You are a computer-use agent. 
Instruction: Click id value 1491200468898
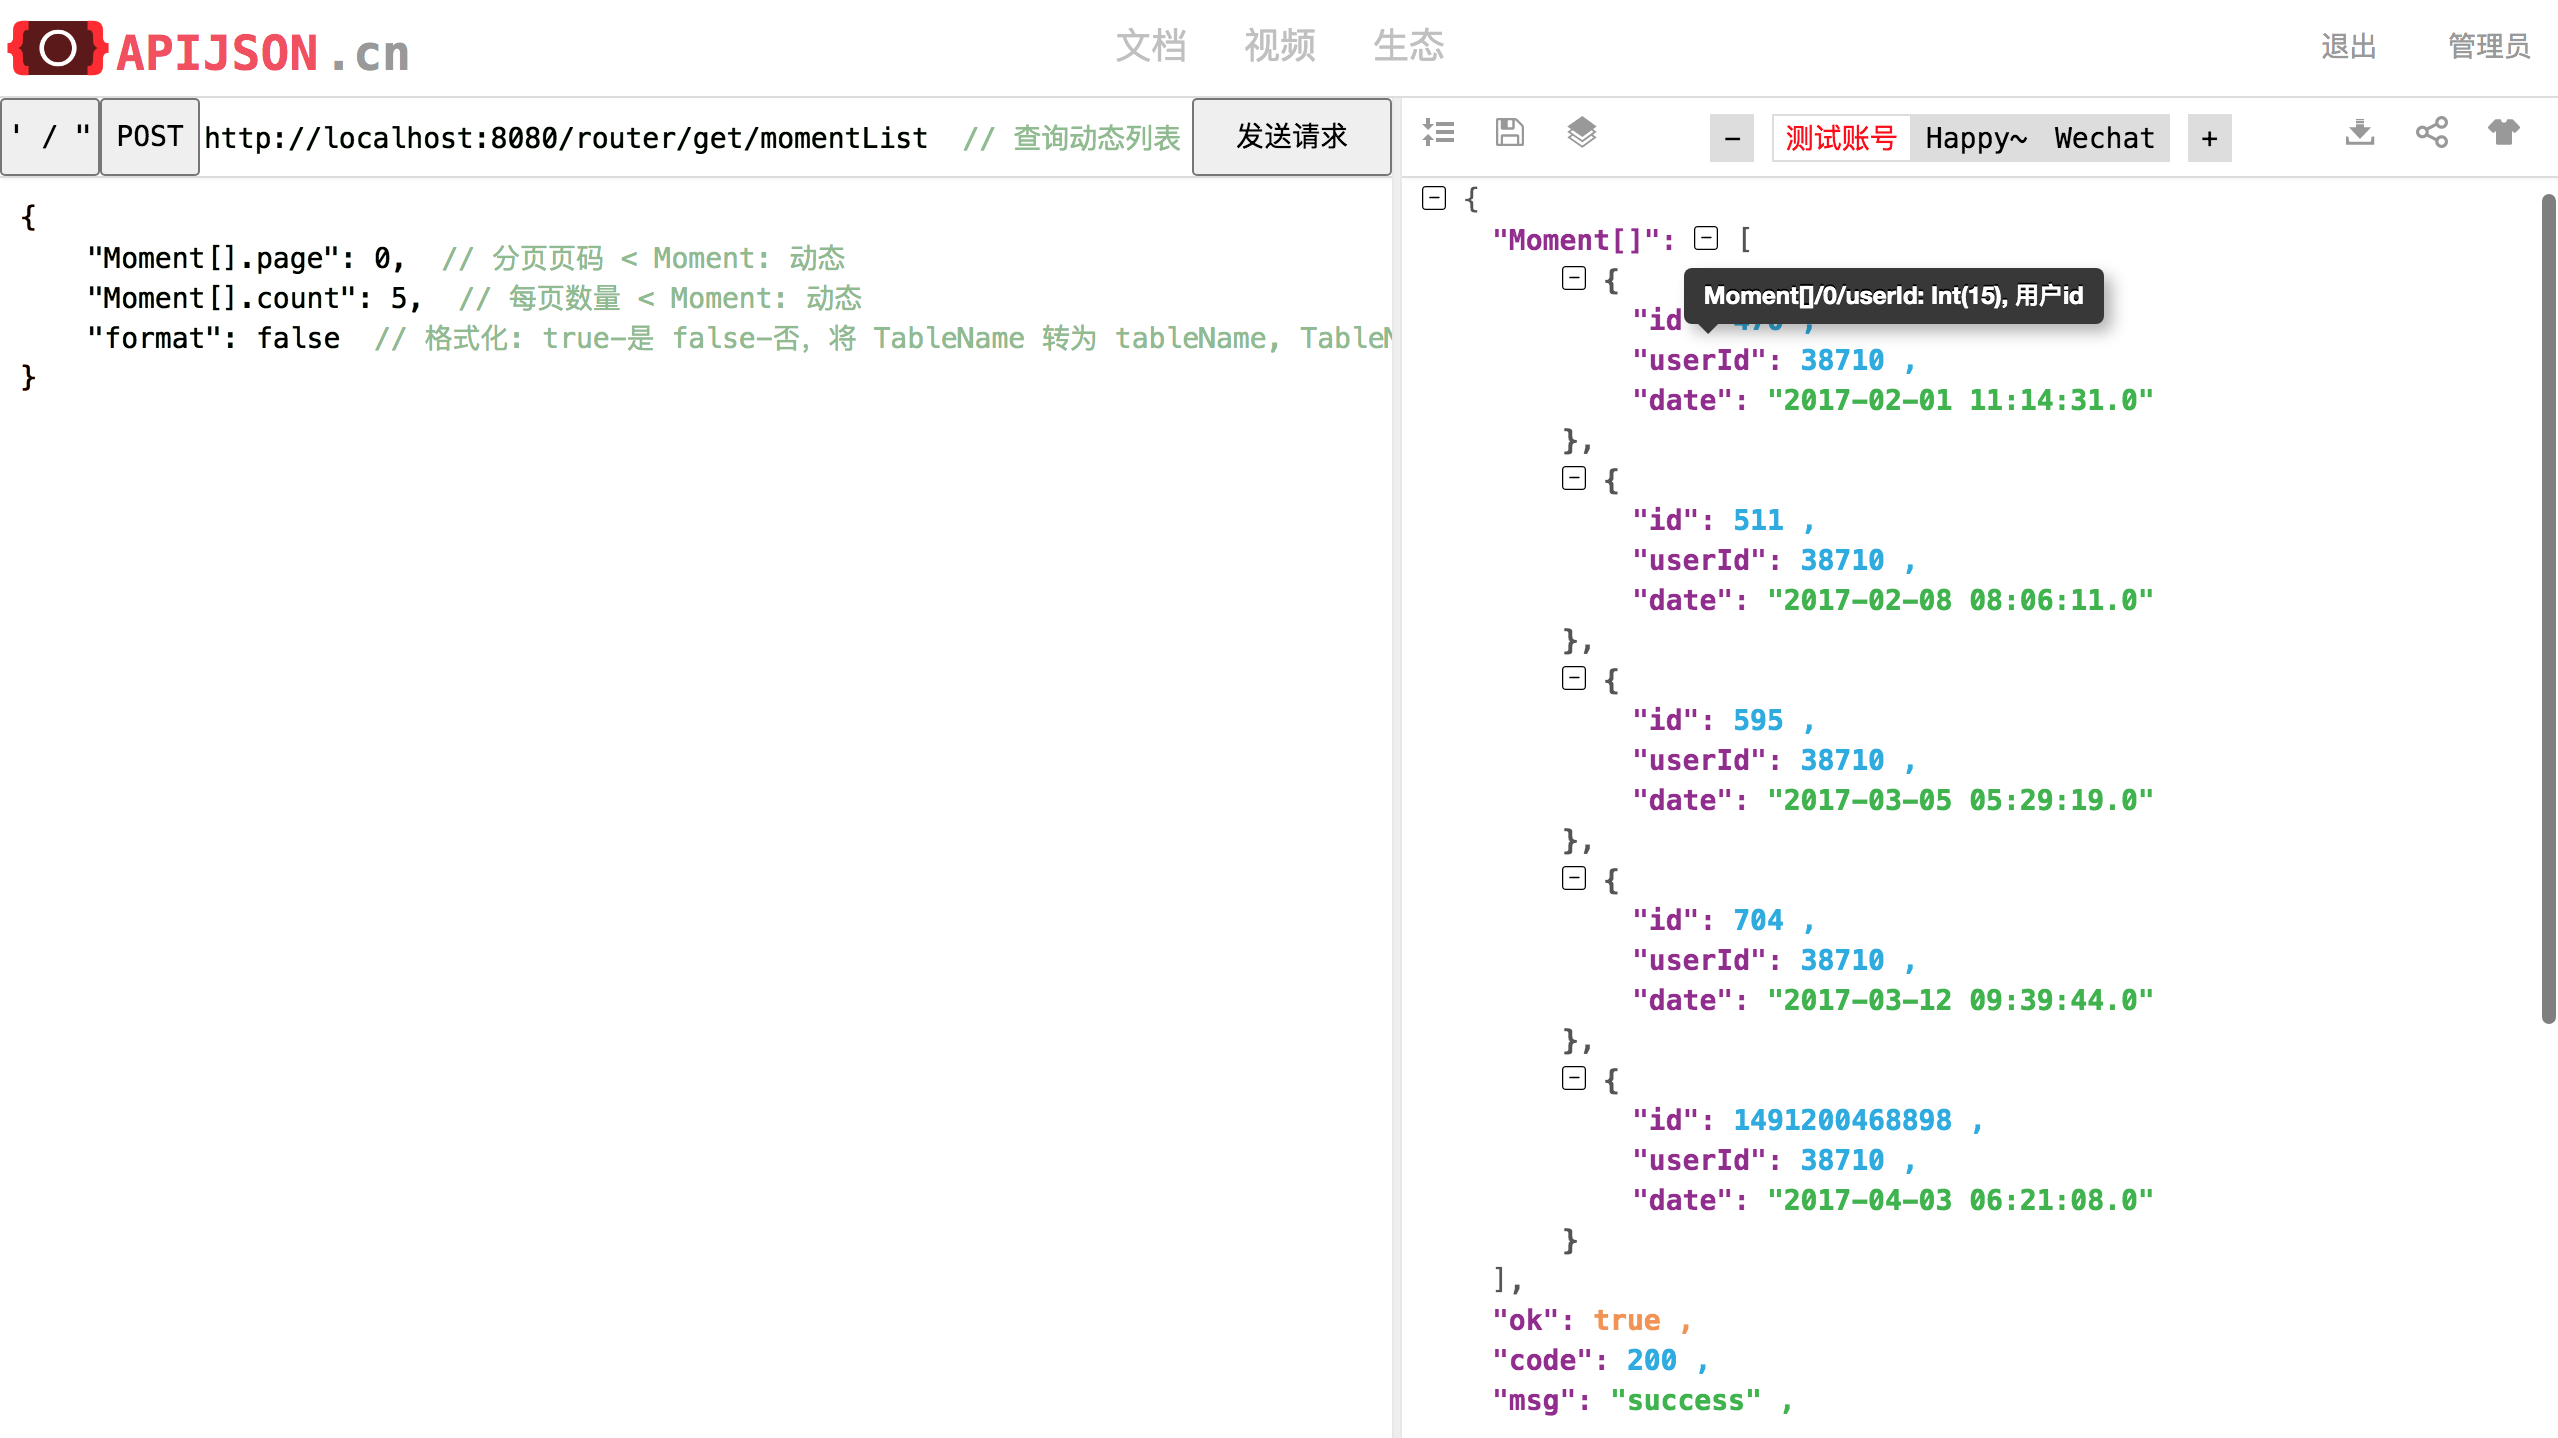point(1842,1120)
